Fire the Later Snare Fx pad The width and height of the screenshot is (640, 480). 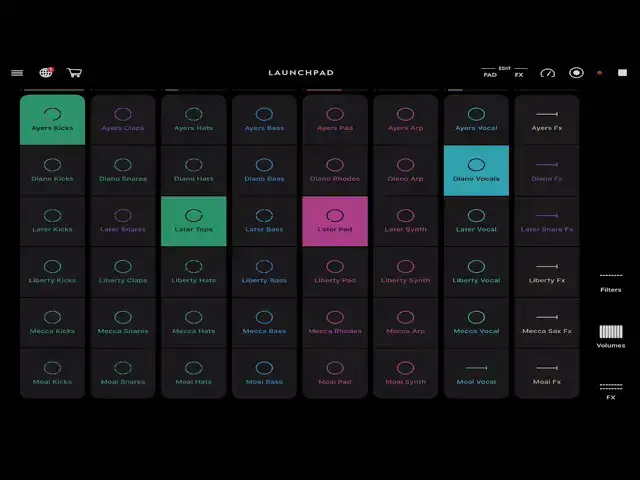point(547,221)
